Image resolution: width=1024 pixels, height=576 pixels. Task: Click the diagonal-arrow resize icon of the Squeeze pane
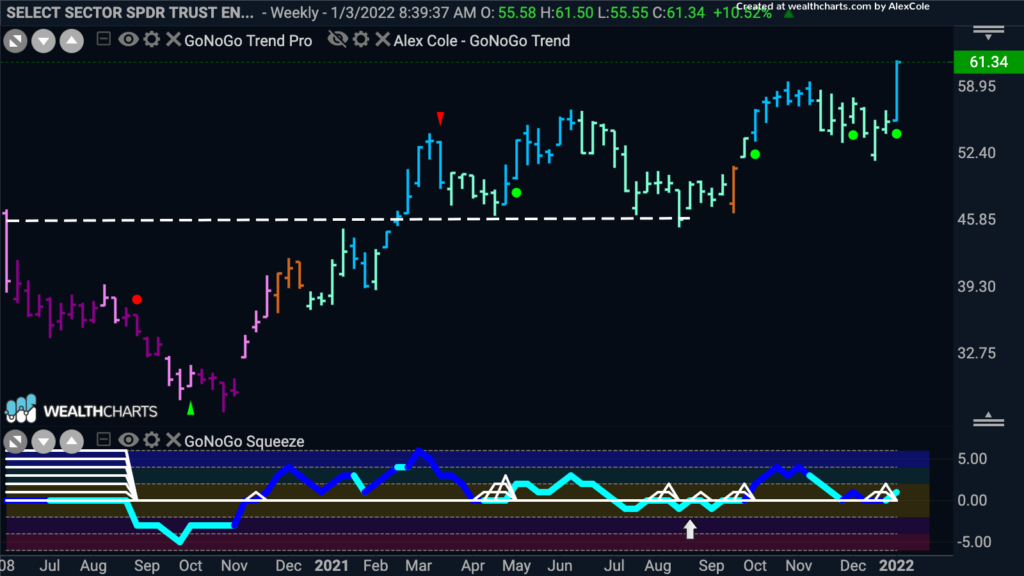click(15, 442)
